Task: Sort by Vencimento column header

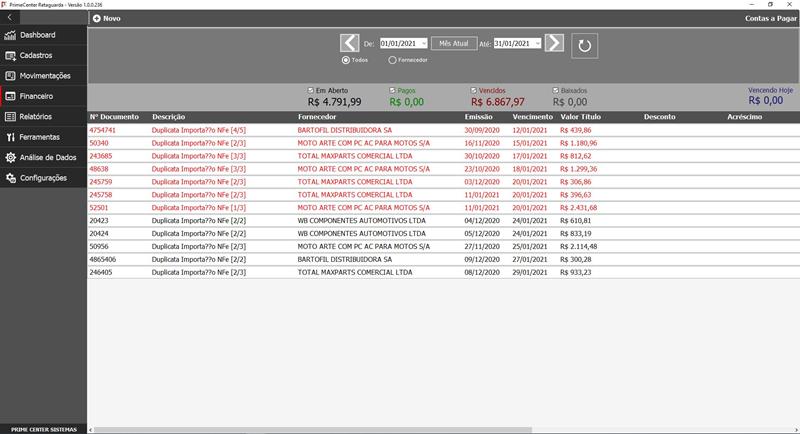Action: pyautogui.click(x=533, y=117)
